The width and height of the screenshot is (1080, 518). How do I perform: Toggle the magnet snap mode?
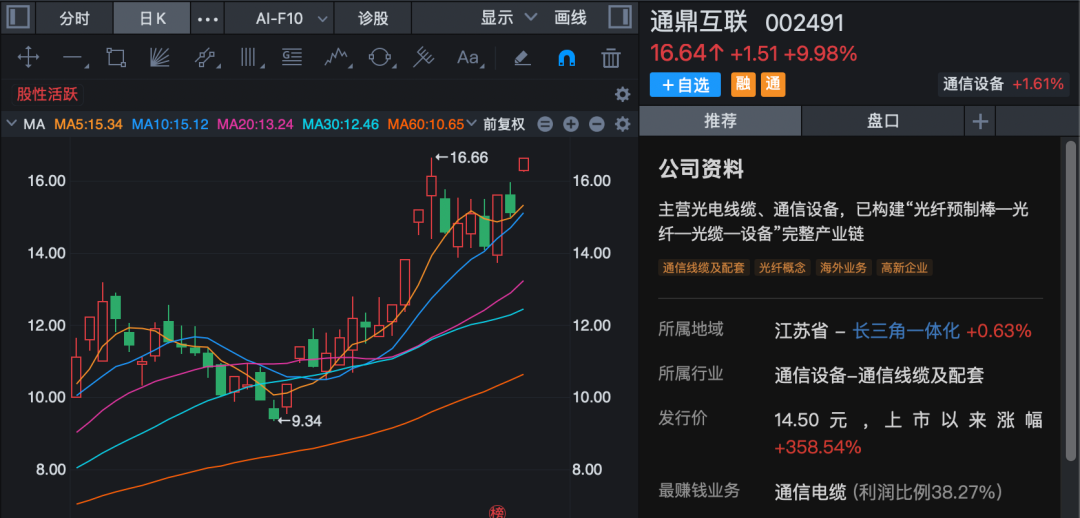click(566, 58)
